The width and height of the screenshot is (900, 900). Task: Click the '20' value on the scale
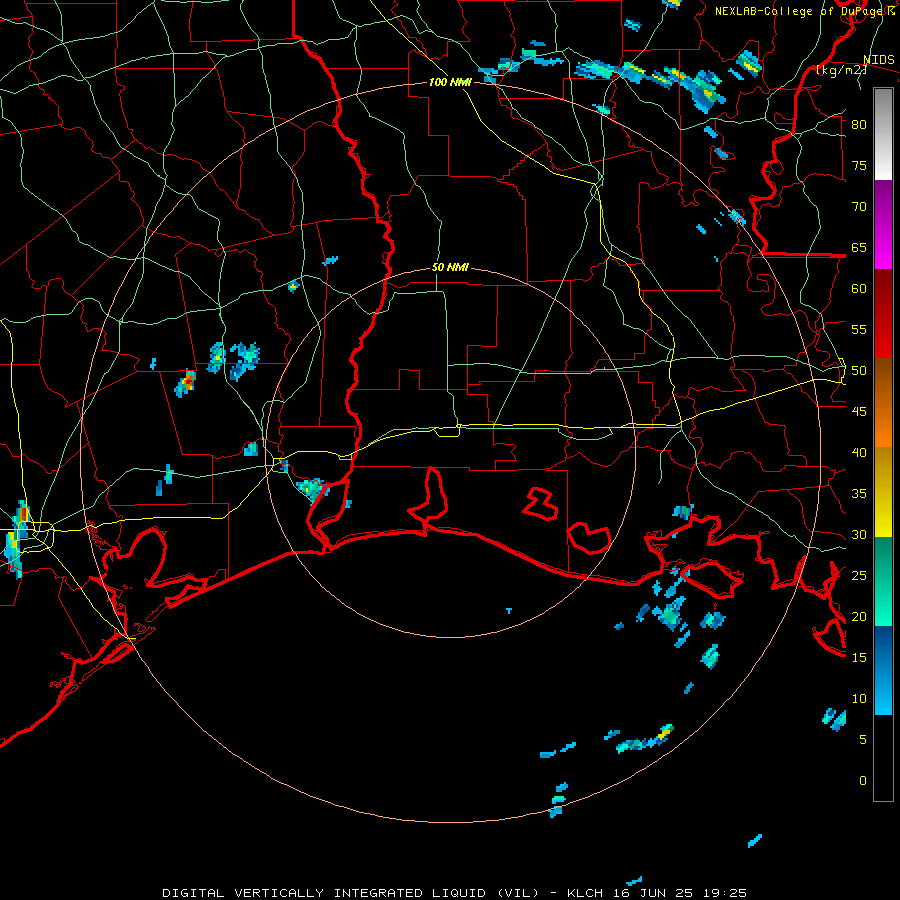[859, 616]
